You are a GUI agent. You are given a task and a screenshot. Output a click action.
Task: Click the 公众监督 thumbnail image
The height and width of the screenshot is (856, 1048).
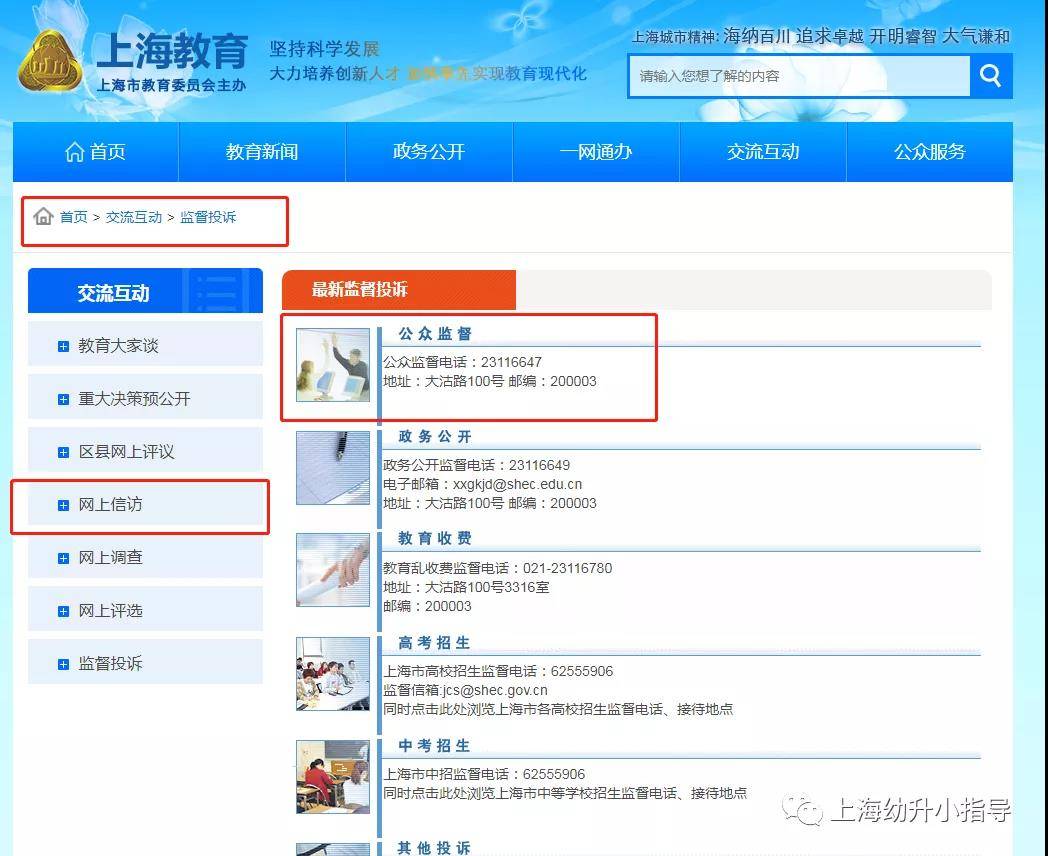point(333,365)
